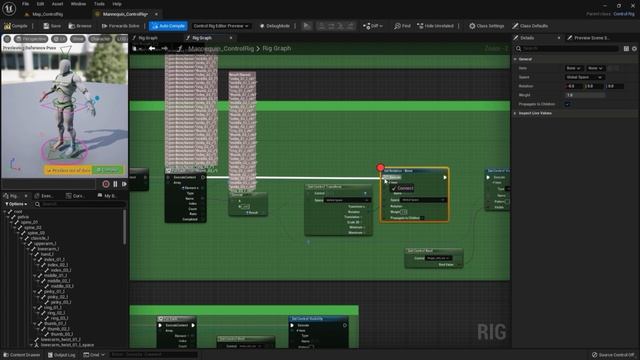Open the Tools menu

click(x=99, y=4)
